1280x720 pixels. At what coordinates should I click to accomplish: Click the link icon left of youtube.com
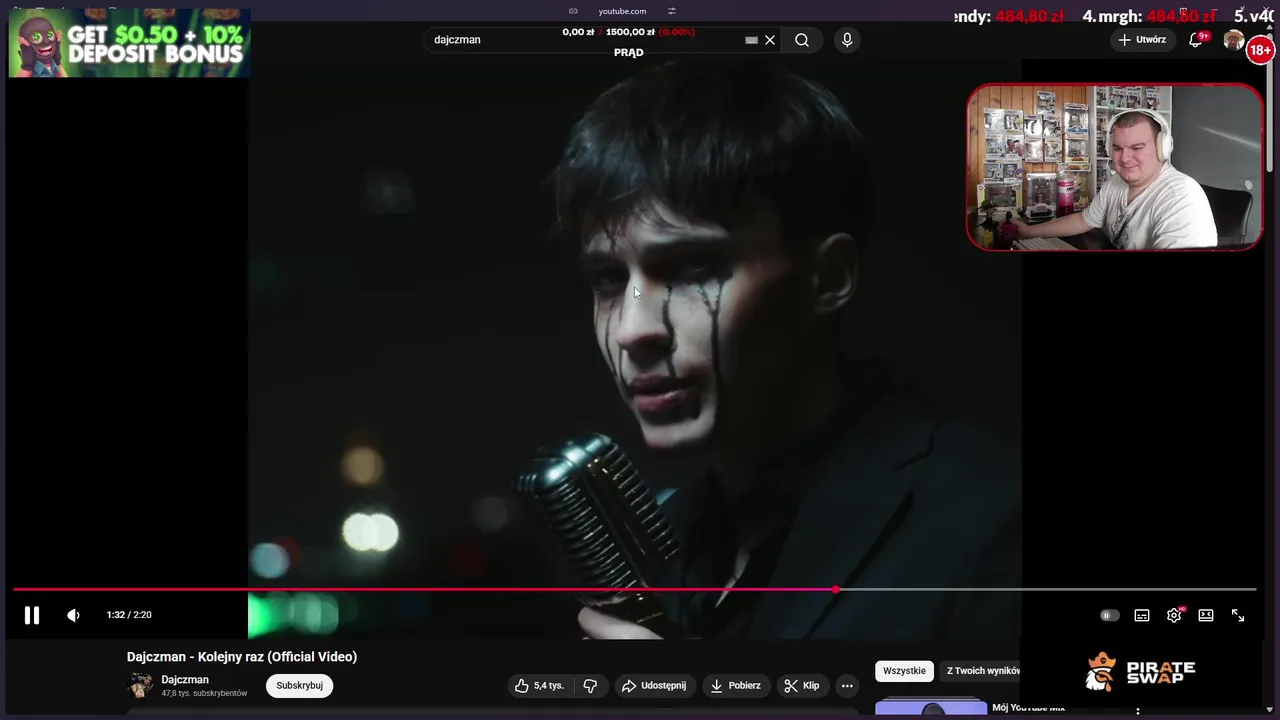(573, 11)
